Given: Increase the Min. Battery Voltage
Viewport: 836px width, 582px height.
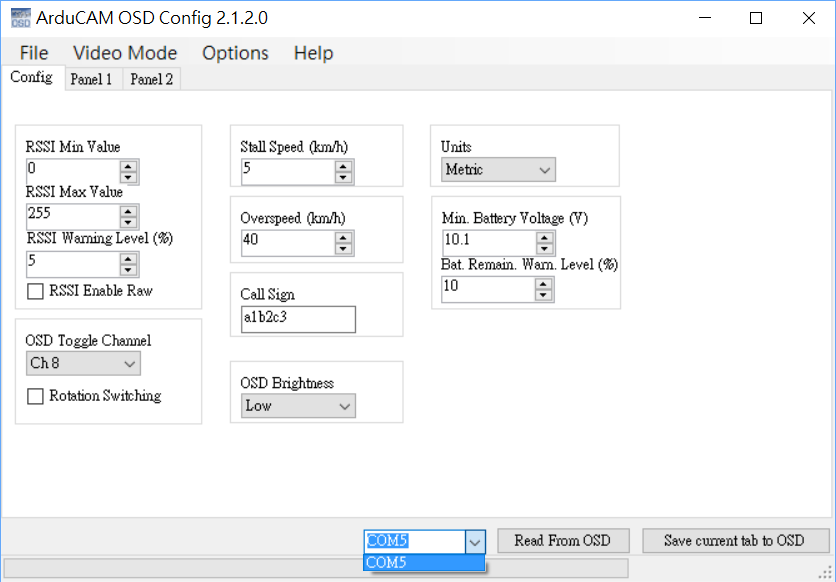Looking at the screenshot, I should pos(544,237).
